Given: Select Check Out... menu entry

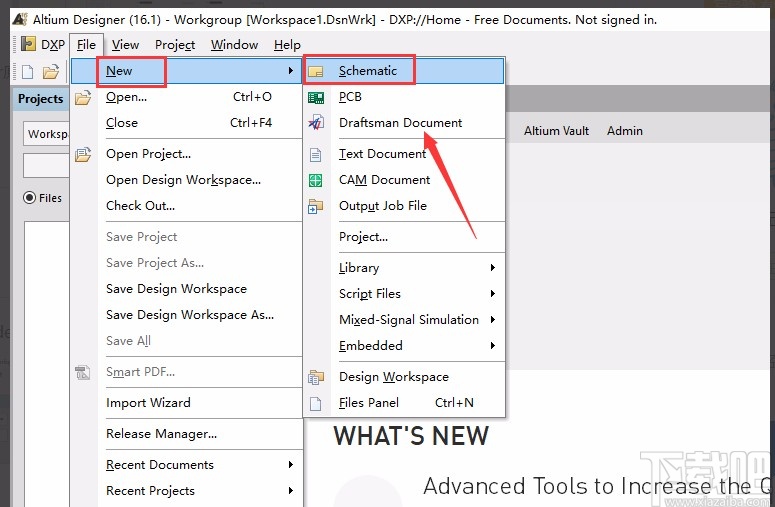Looking at the screenshot, I should 186,206.
